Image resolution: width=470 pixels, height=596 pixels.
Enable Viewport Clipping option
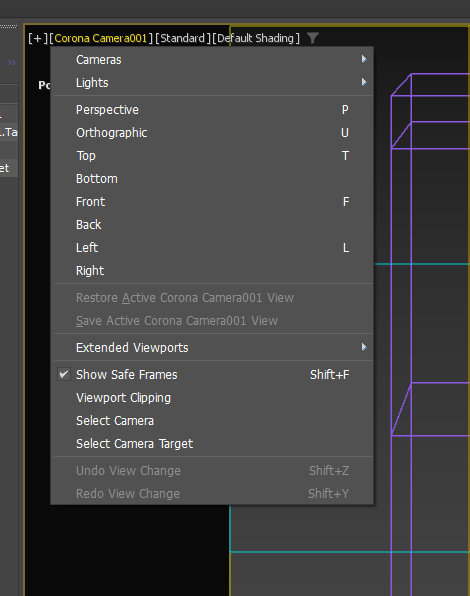click(x=213, y=398)
